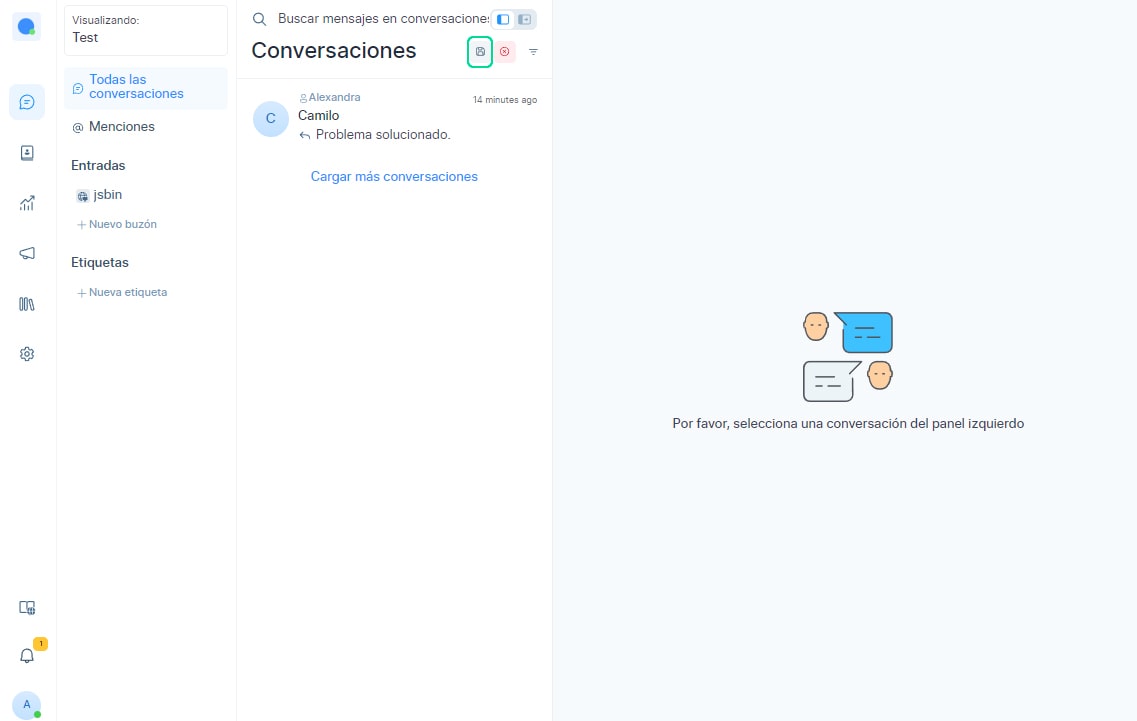1137x721 pixels.
Task: Click the bottom-left docs panel icon
Action: click(27, 607)
